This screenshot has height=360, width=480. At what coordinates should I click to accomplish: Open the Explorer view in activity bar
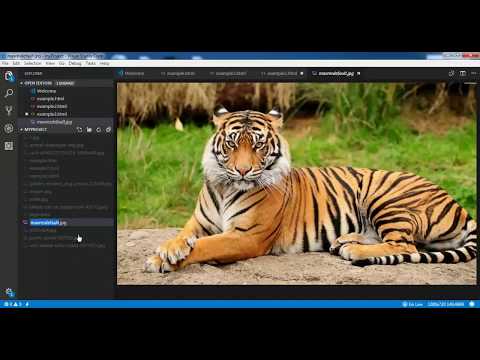[x=9, y=76]
